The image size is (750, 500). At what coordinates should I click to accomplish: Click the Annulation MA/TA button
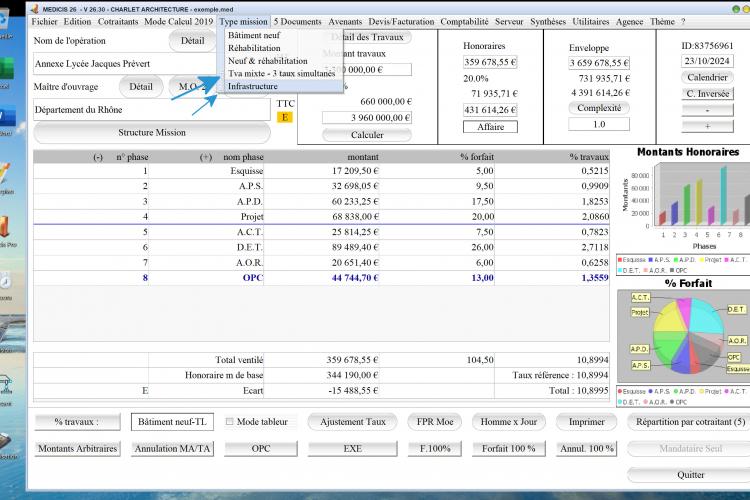tap(172, 448)
